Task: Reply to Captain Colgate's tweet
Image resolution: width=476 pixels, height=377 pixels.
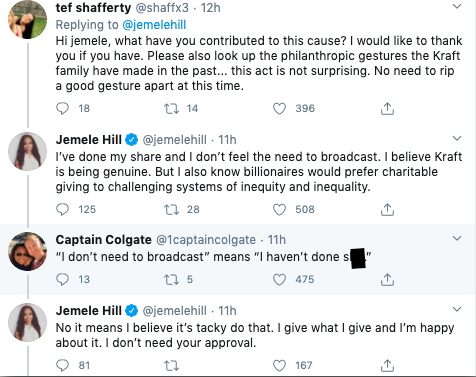Action: 62,279
